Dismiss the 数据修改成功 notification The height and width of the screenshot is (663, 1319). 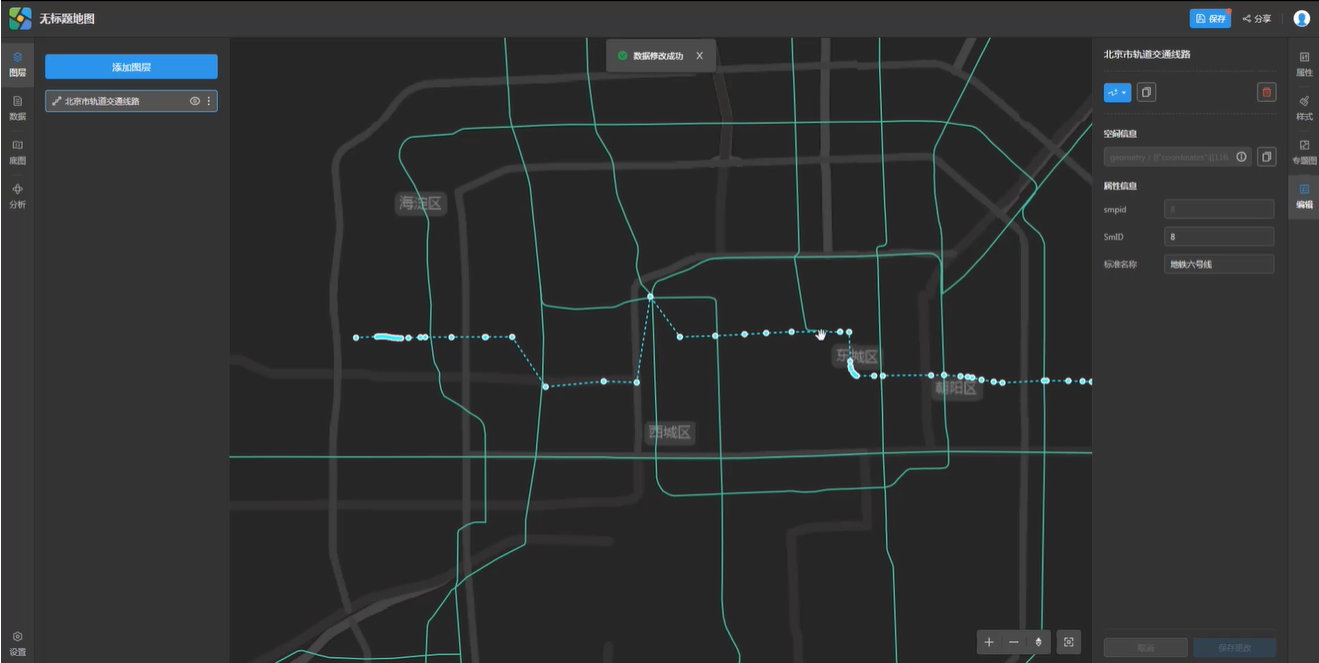click(x=699, y=56)
